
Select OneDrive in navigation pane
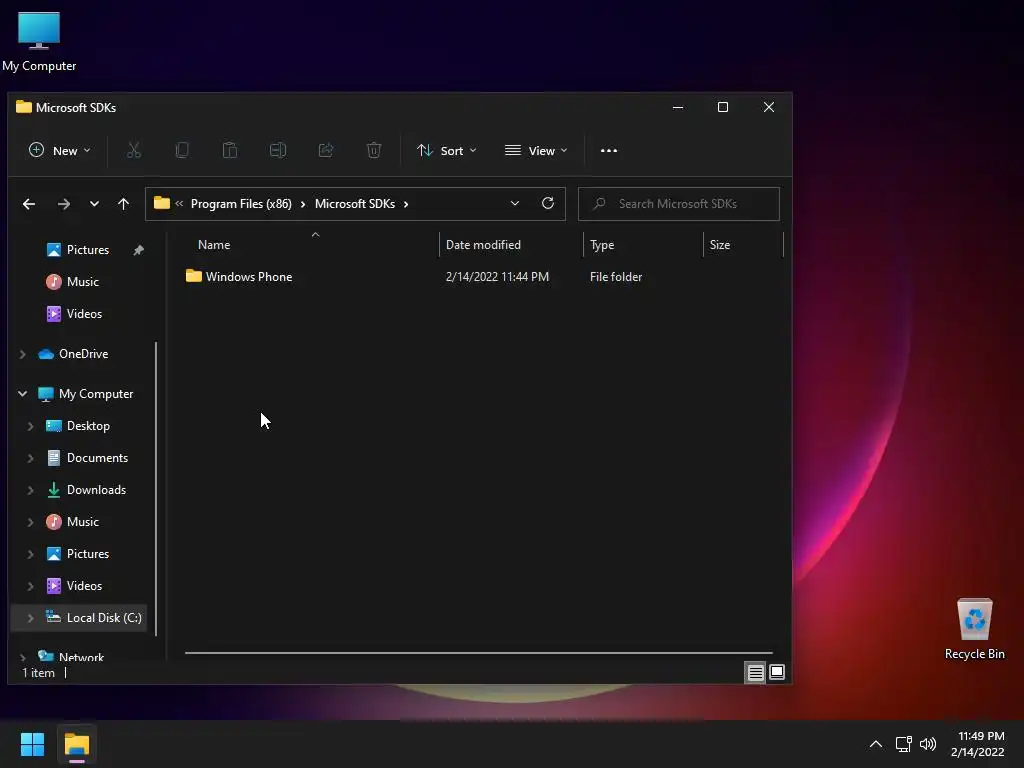tap(83, 354)
